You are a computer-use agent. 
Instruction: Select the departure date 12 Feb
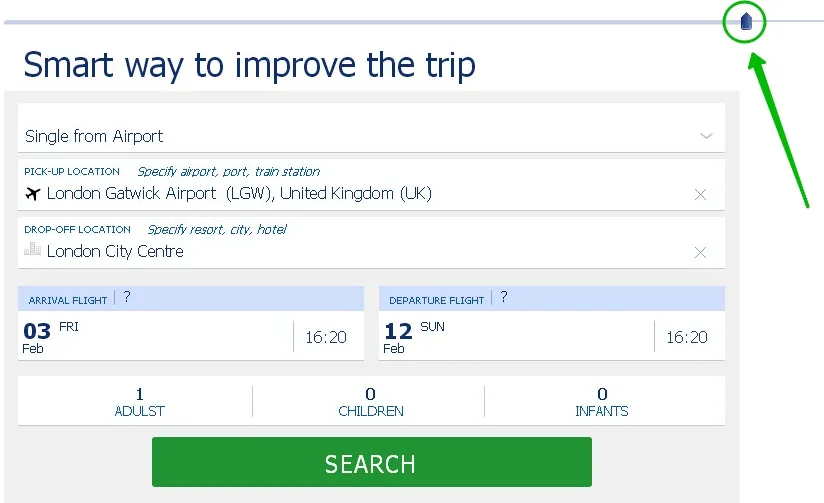click(x=412, y=335)
